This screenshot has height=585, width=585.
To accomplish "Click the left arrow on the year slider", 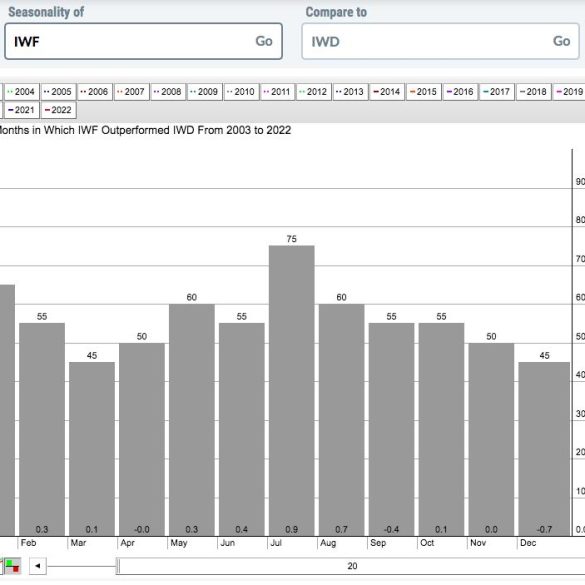I will (x=38, y=566).
